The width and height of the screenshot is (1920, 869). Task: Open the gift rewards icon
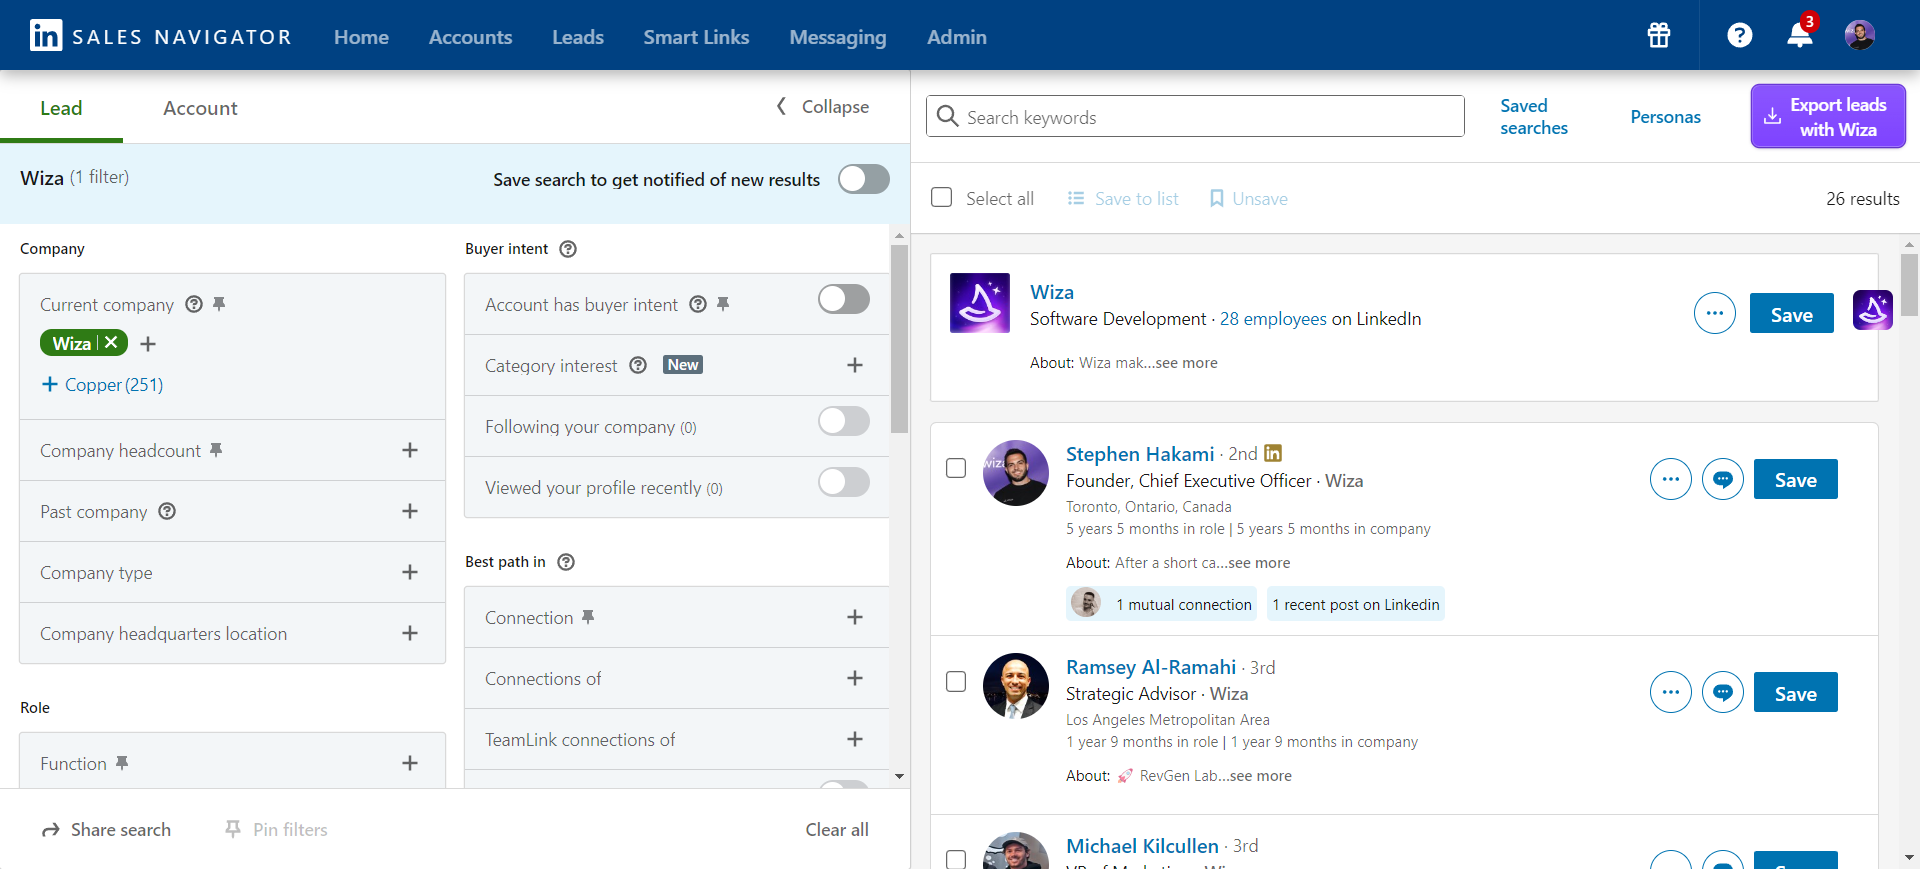[x=1659, y=35]
